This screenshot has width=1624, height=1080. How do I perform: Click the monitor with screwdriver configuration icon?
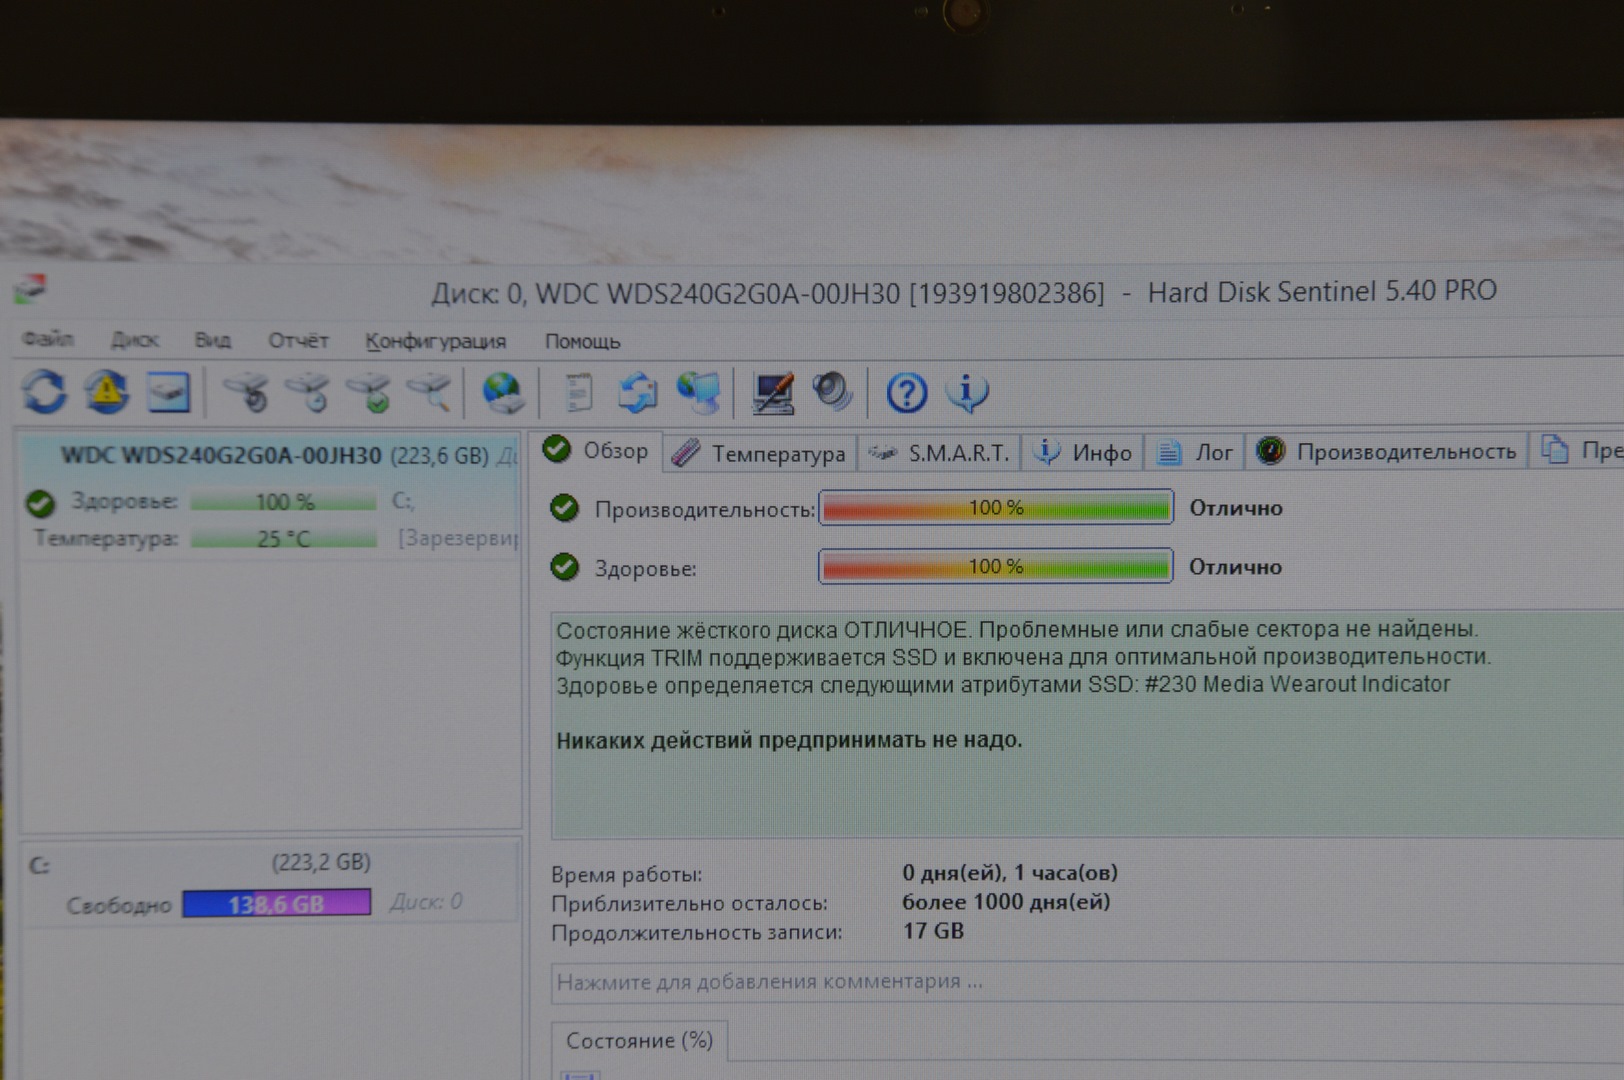tap(772, 393)
